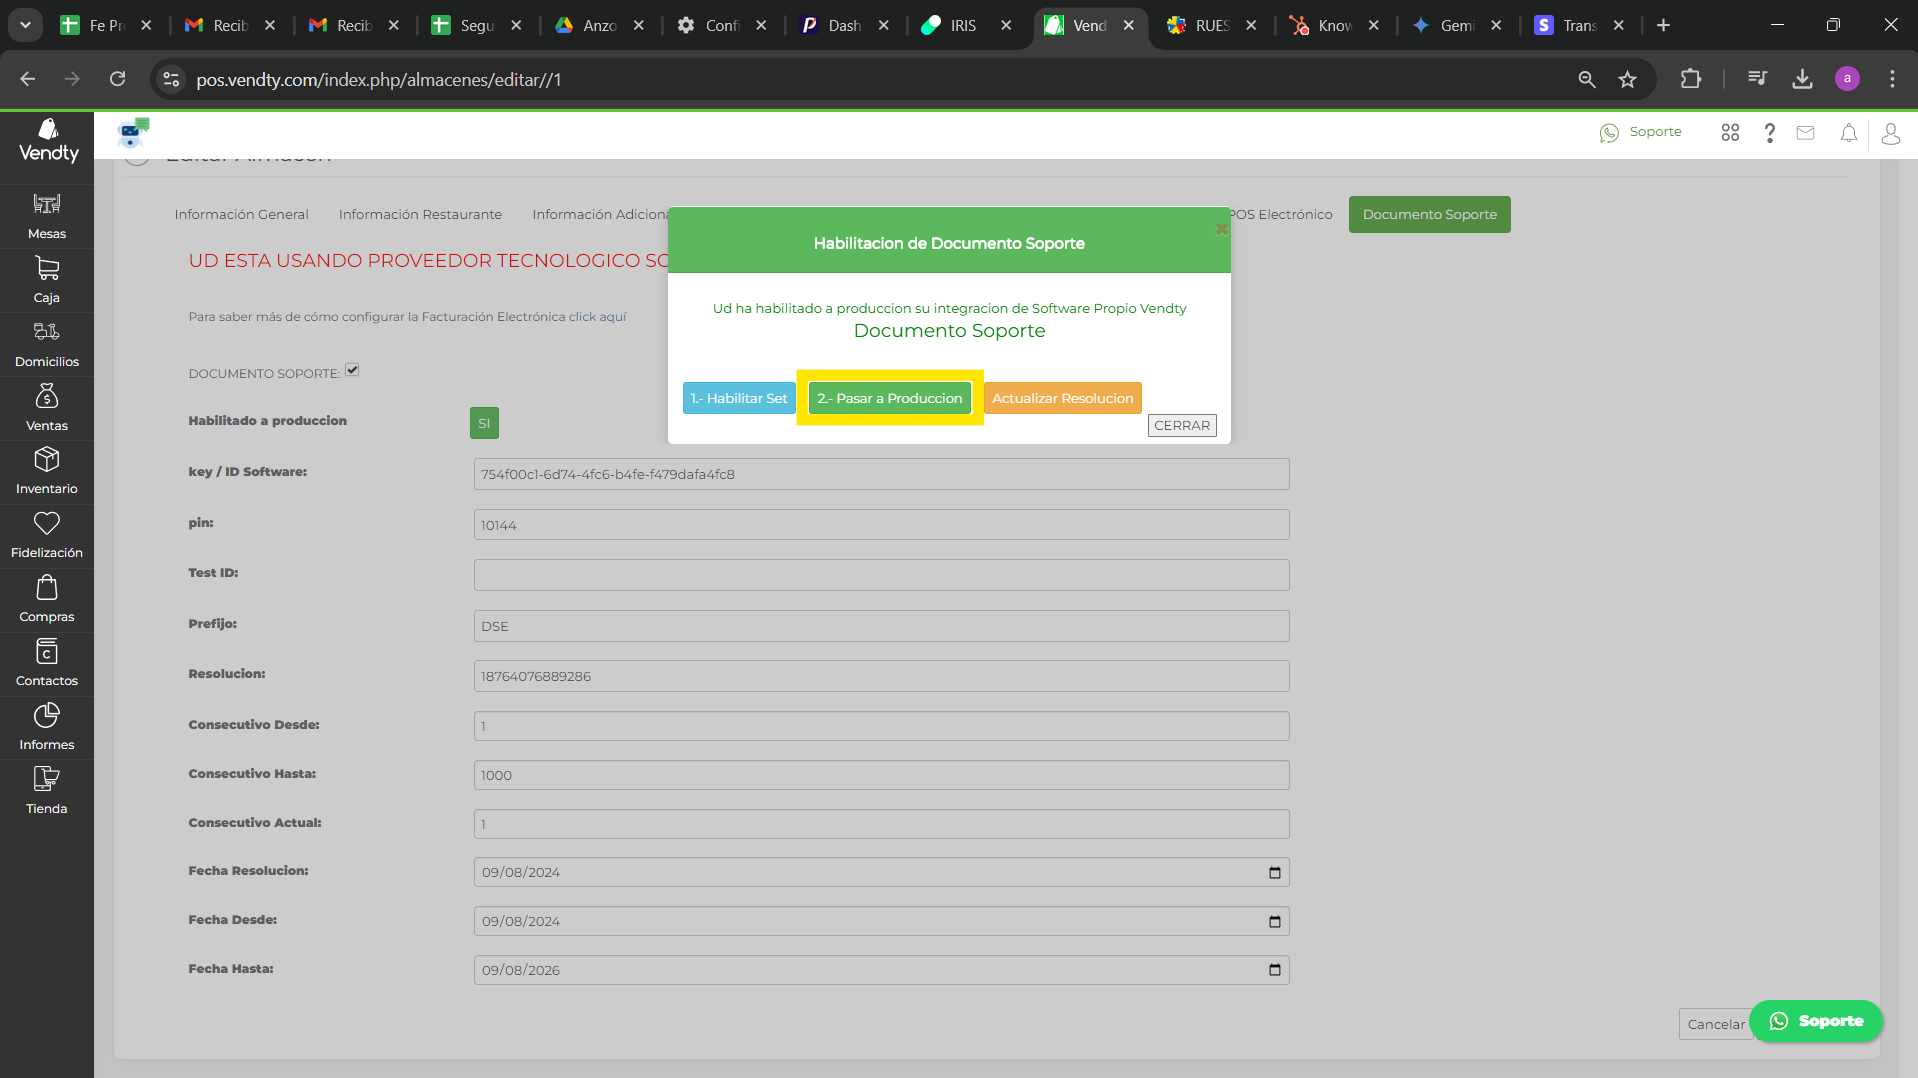
Task: Open browser extensions puzzle icon
Action: click(x=1691, y=79)
